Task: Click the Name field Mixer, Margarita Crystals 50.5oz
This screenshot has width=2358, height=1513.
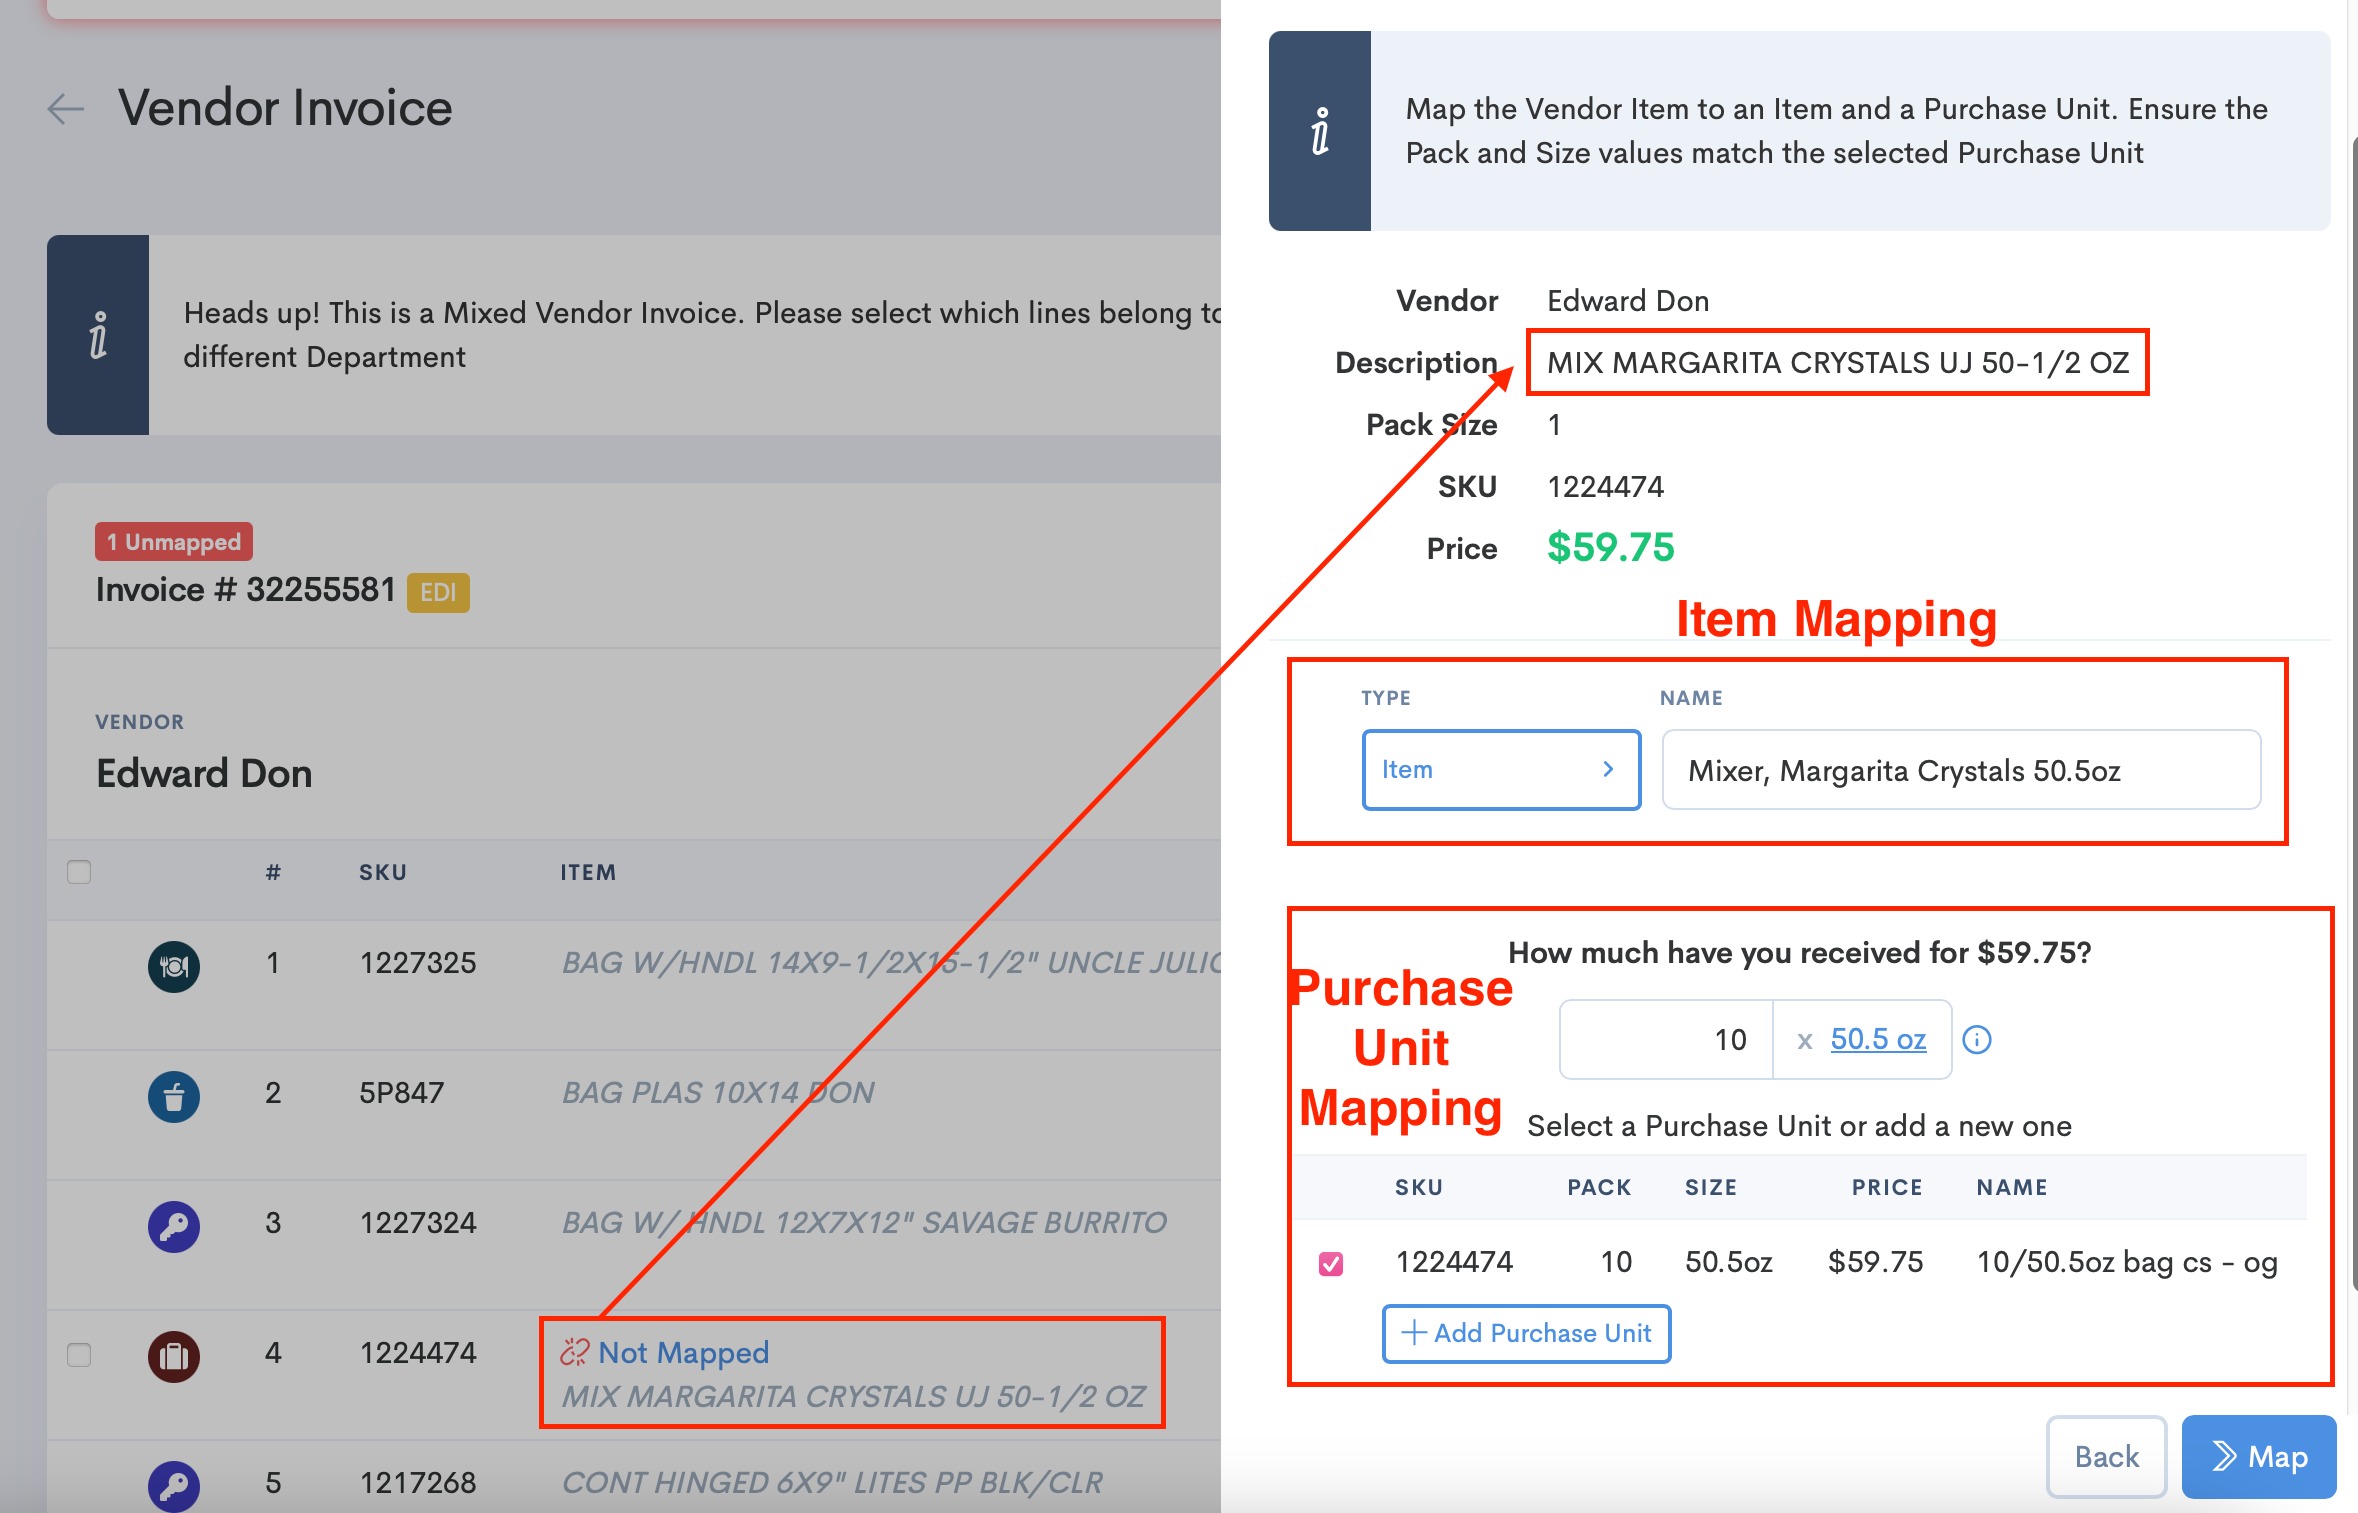Action: [x=1960, y=770]
